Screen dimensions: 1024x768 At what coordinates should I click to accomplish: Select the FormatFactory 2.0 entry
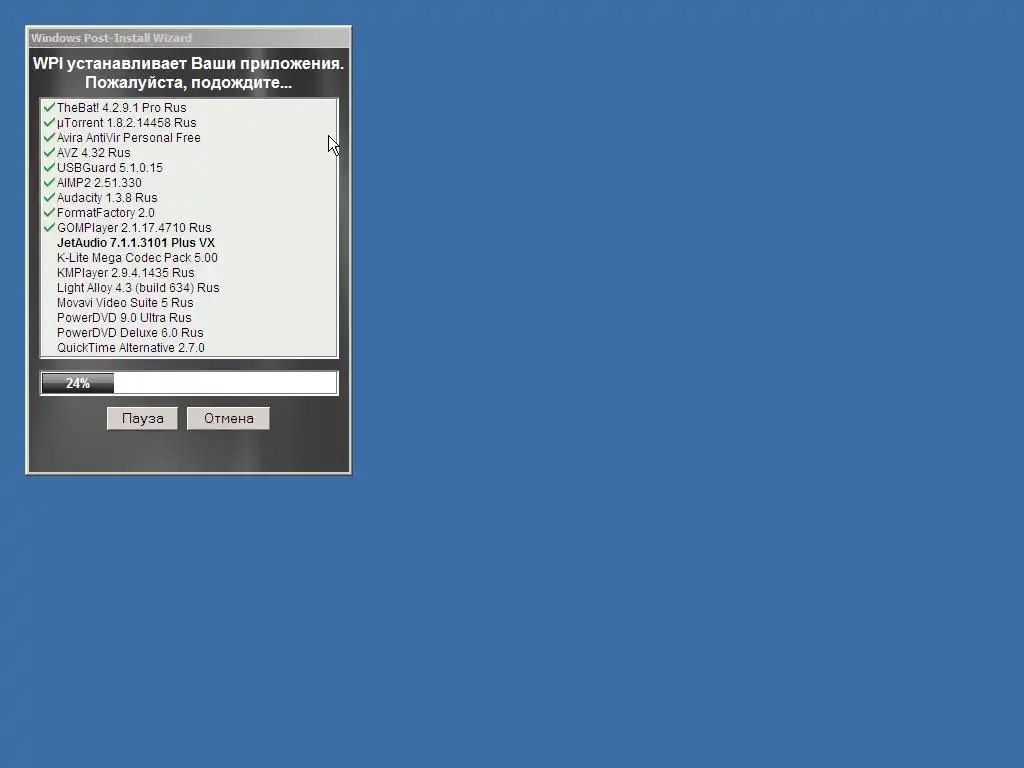[106, 213]
